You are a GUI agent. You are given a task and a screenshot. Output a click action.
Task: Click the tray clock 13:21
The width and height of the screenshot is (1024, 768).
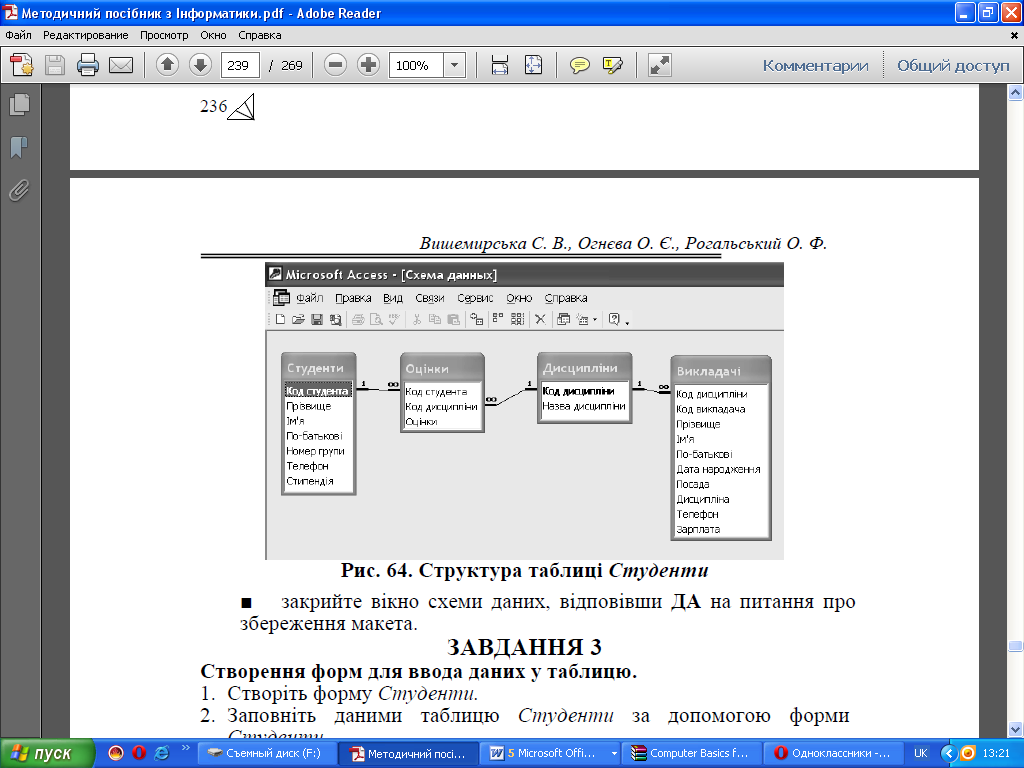(996, 753)
